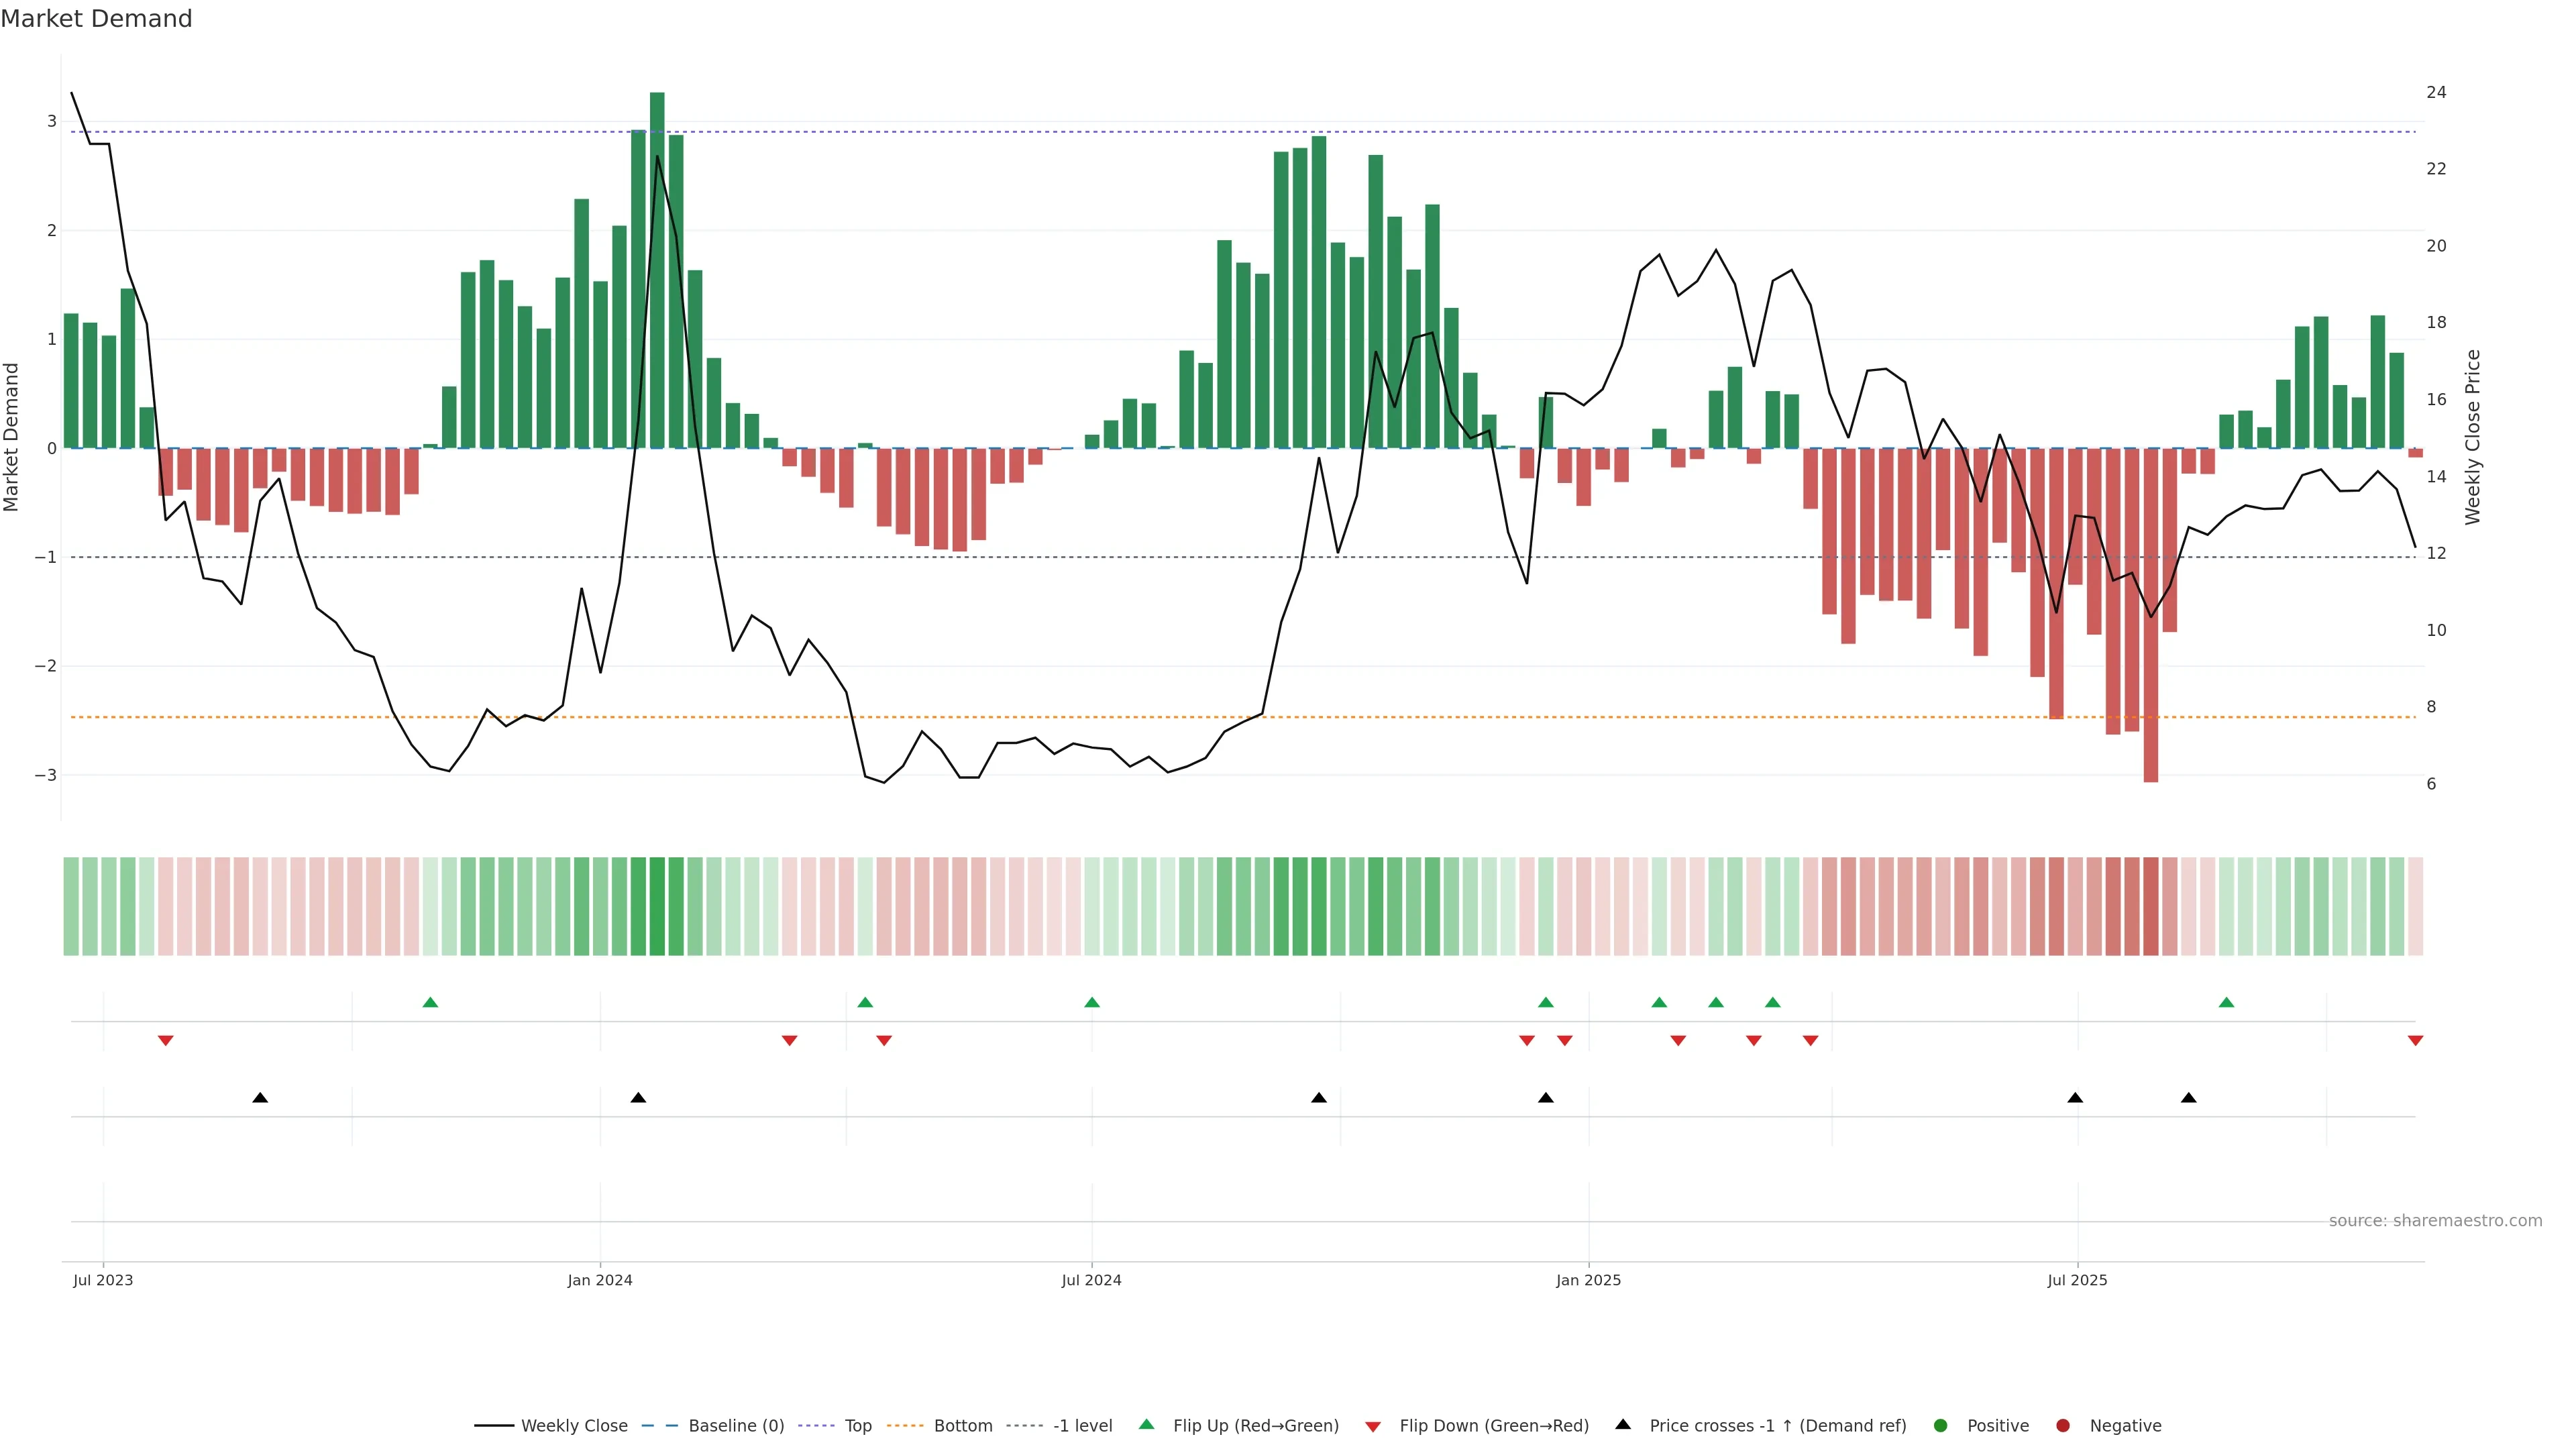Click the dark red Negative legend dot

(x=2063, y=1425)
